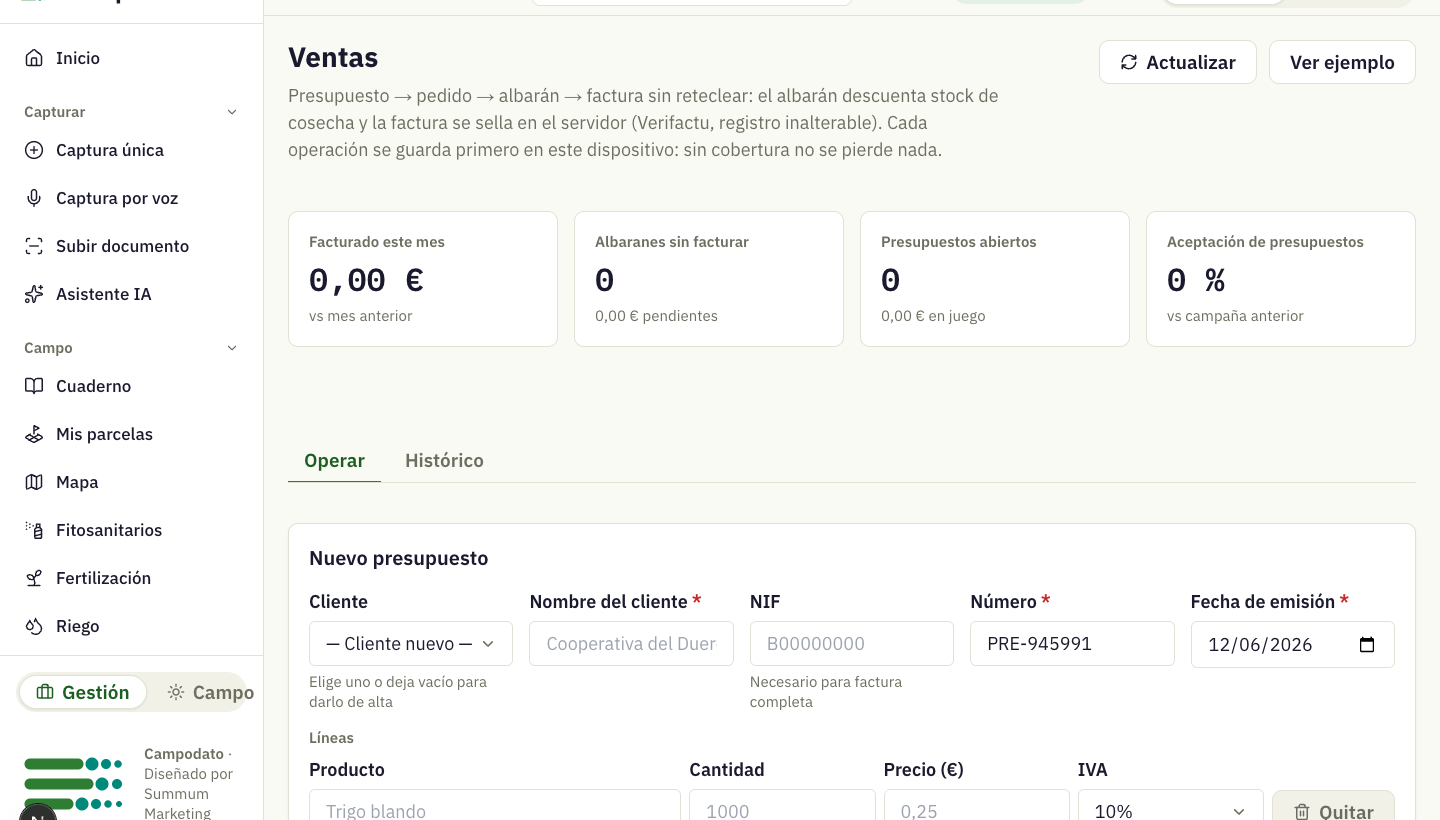Click the Nuevo presupuesto heading
This screenshot has width=1440, height=820.
coord(399,558)
